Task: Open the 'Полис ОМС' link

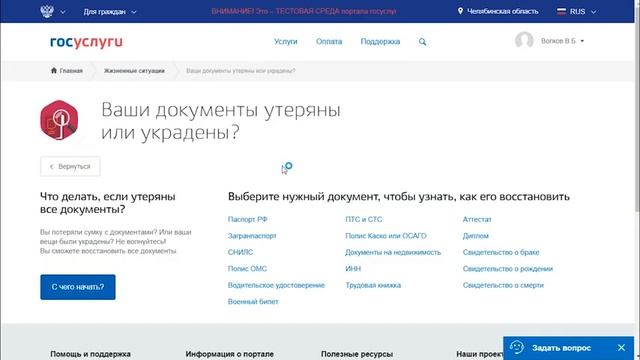Action: pyautogui.click(x=247, y=269)
